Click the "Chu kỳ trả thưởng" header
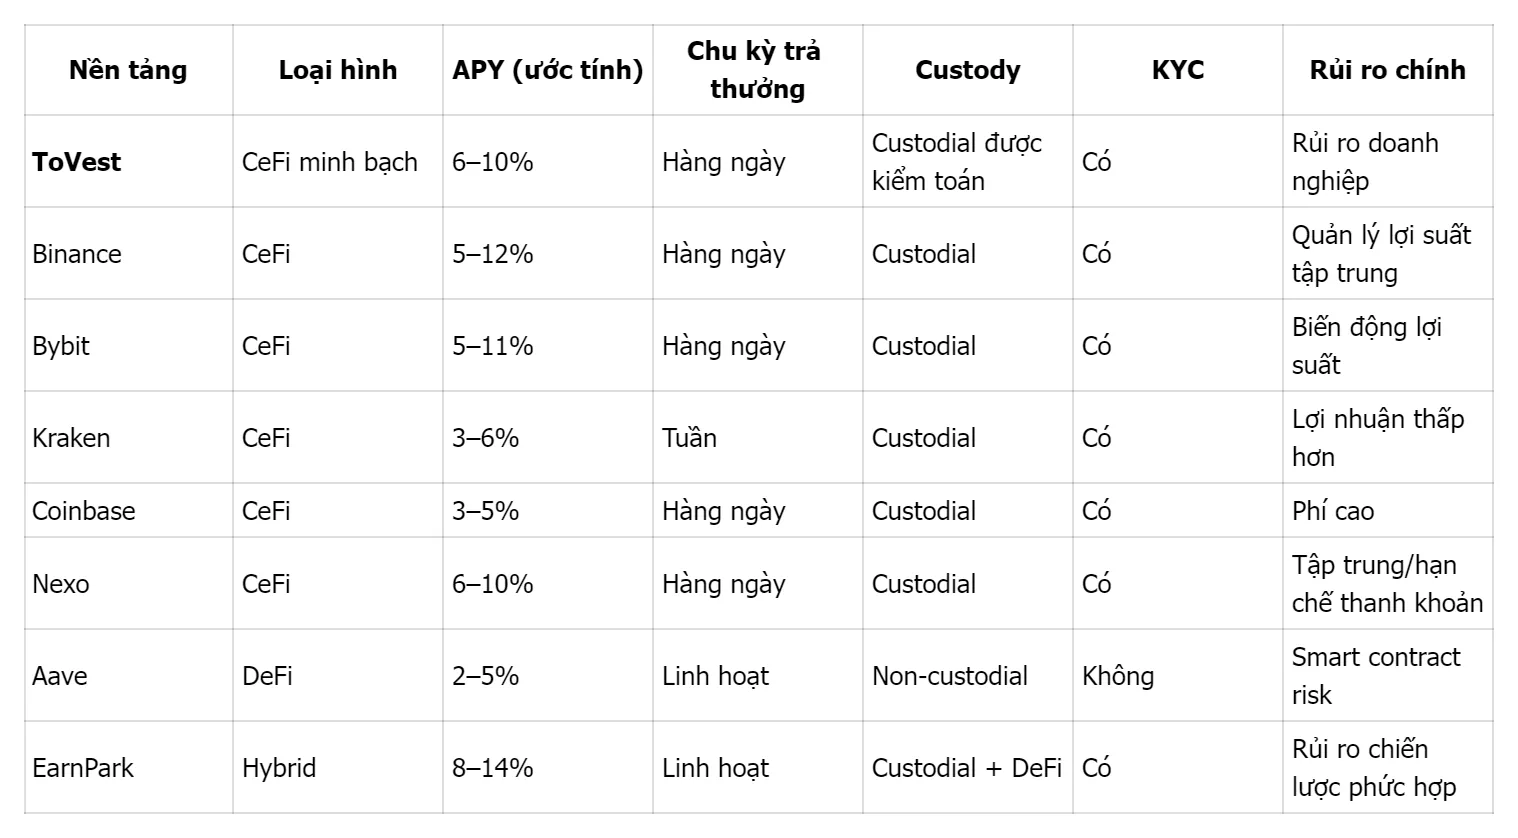The image size is (1518, 838). [758, 70]
